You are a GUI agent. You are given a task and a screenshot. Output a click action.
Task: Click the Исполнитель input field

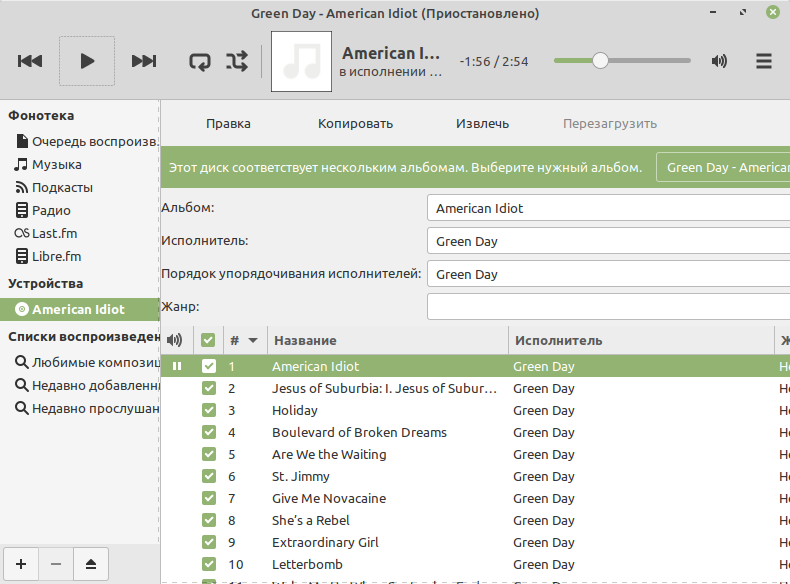(x=609, y=241)
